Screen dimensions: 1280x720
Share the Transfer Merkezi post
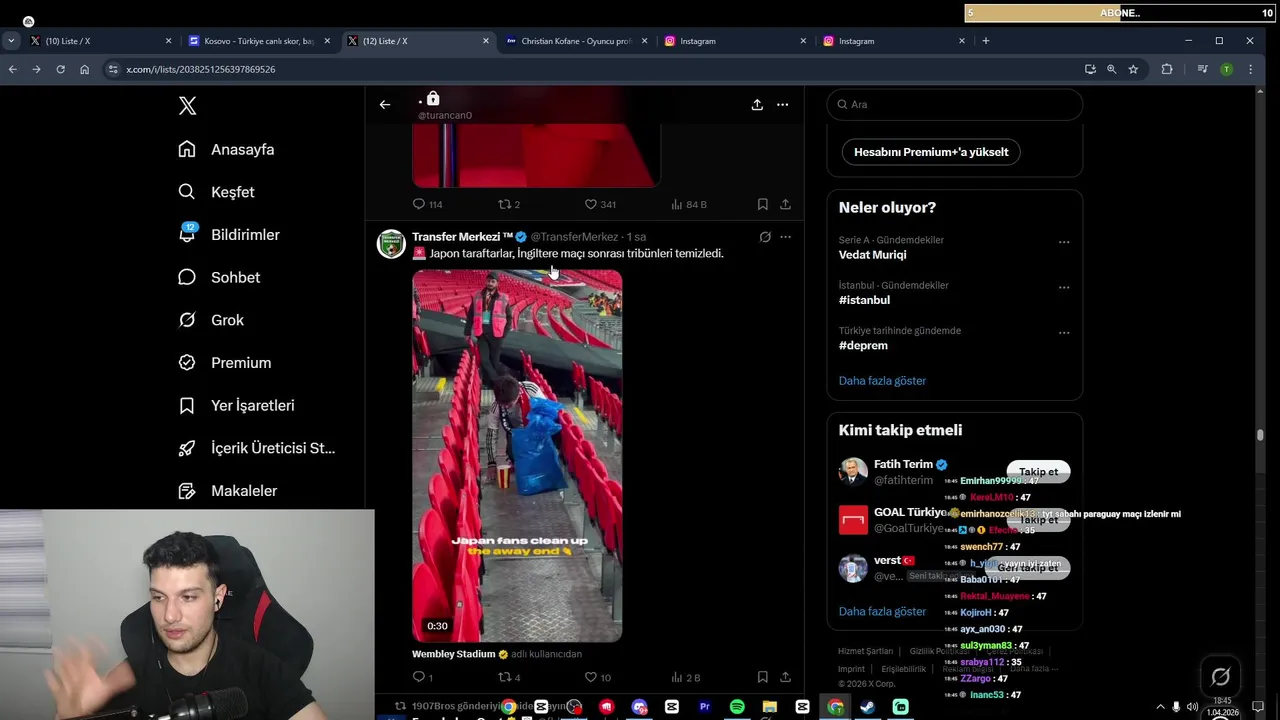[785, 677]
